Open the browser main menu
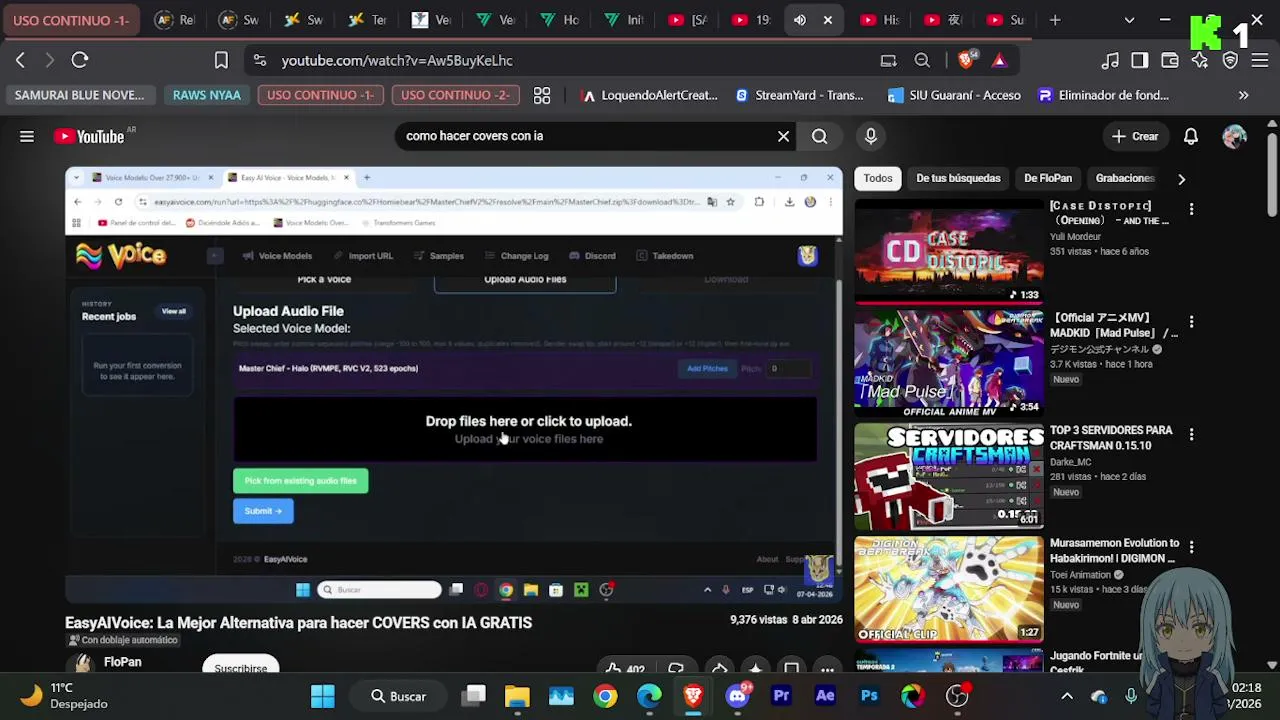1280x720 pixels. point(1260,60)
